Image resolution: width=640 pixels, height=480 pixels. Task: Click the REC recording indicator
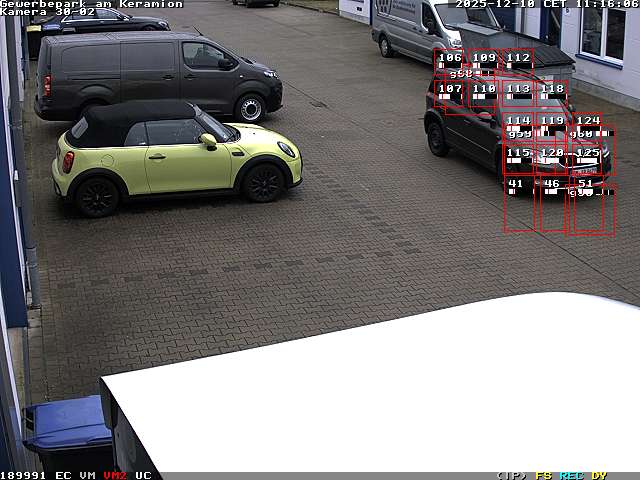pos(571,475)
